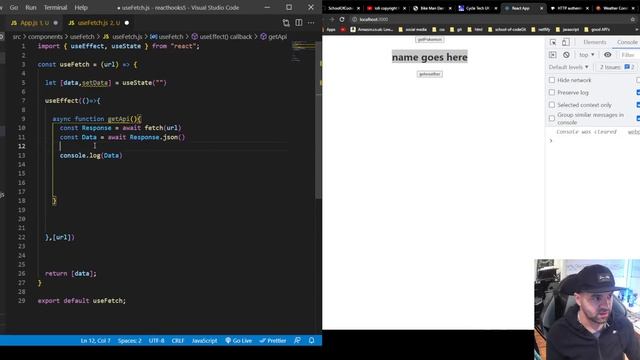Clear the console with the ban icon

coord(566,55)
